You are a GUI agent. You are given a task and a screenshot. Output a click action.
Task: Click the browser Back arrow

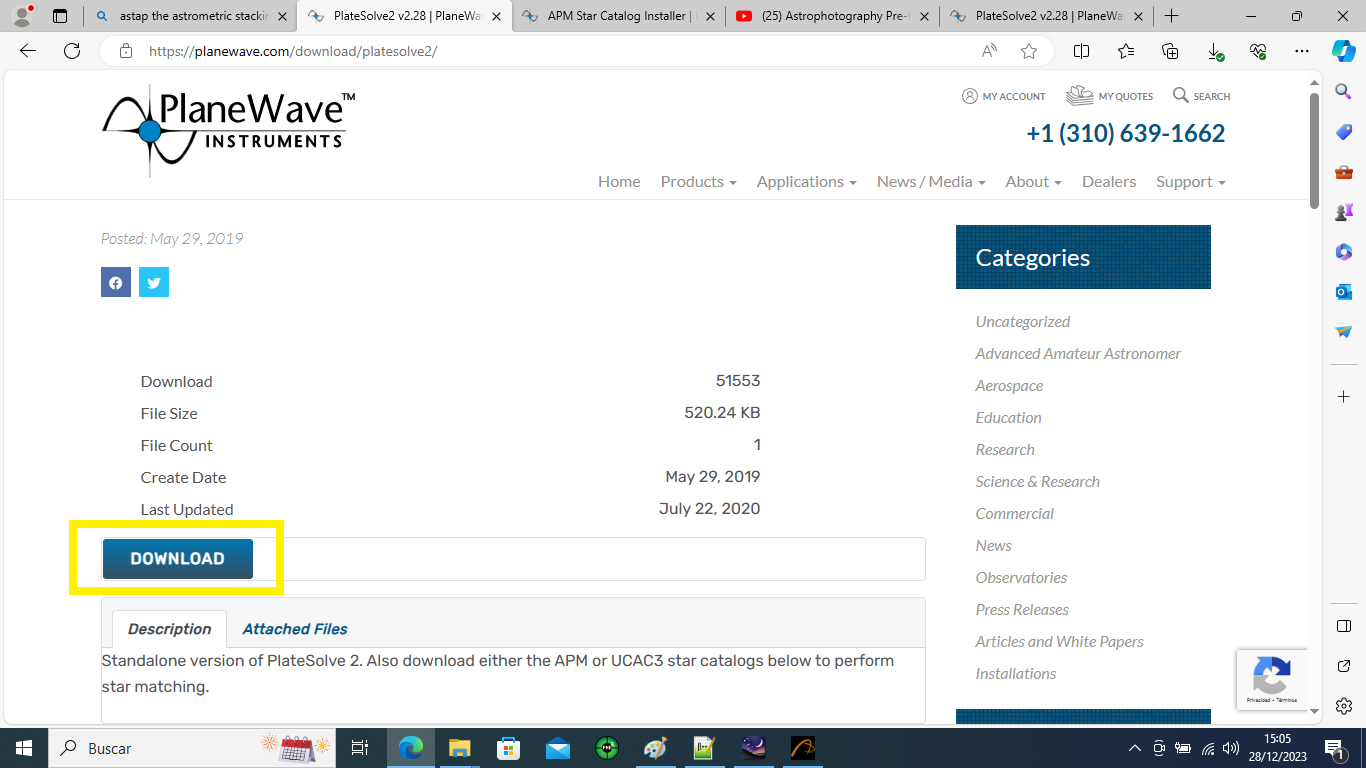pos(28,51)
